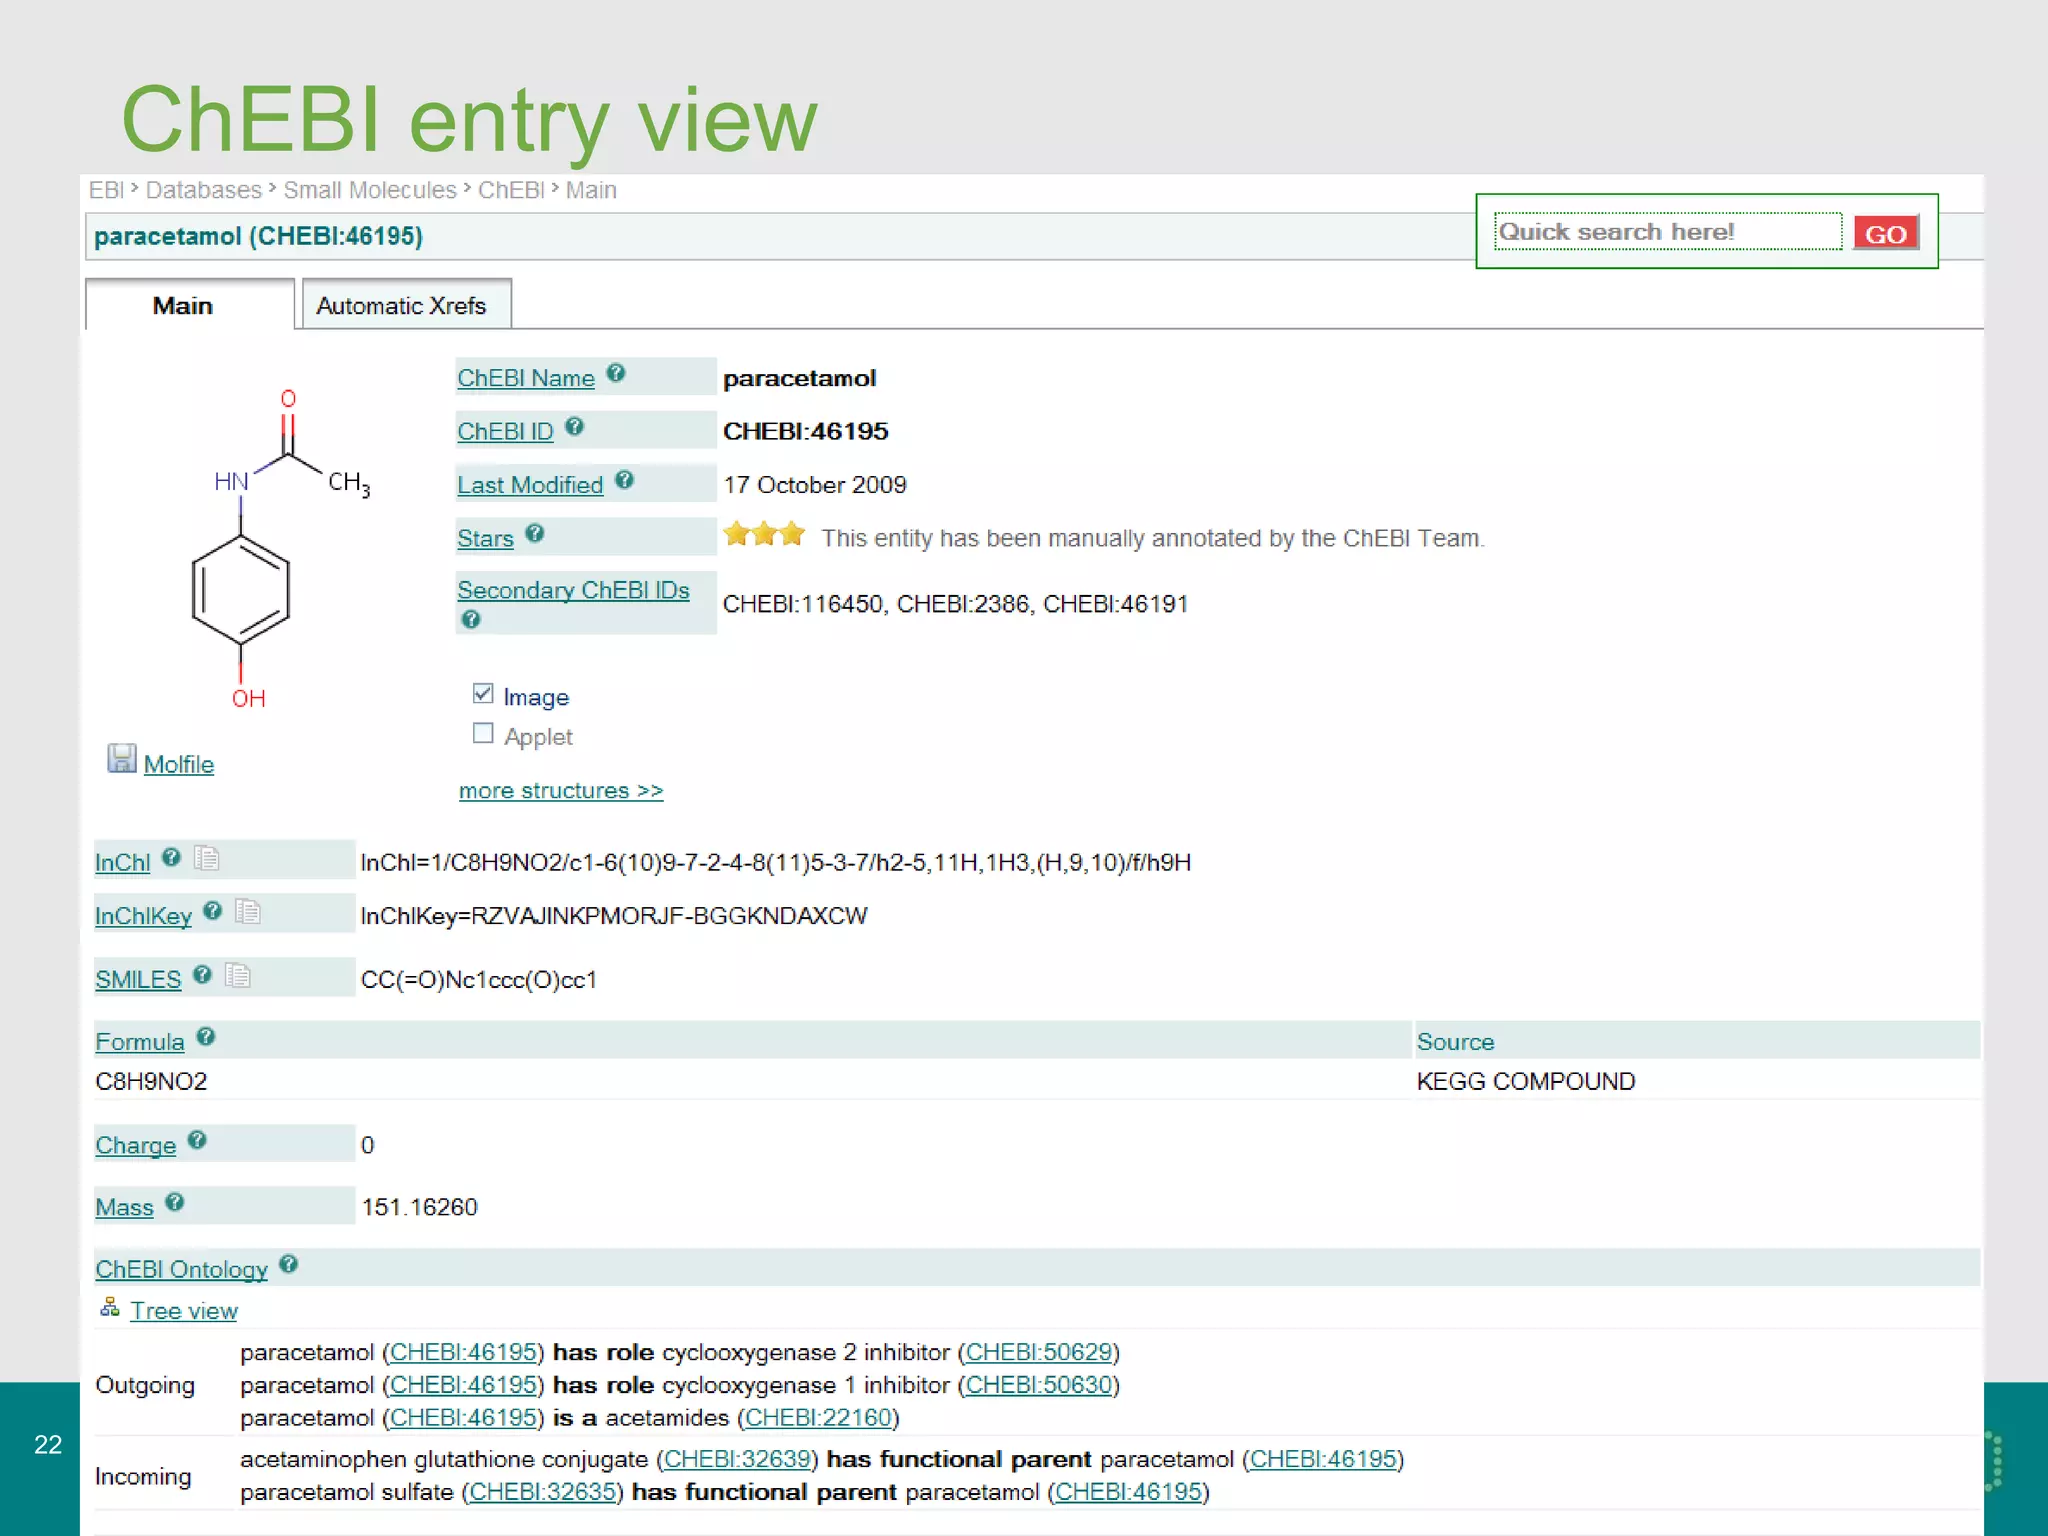
Task: Click the ChEBI Name label link
Action: coord(526,378)
